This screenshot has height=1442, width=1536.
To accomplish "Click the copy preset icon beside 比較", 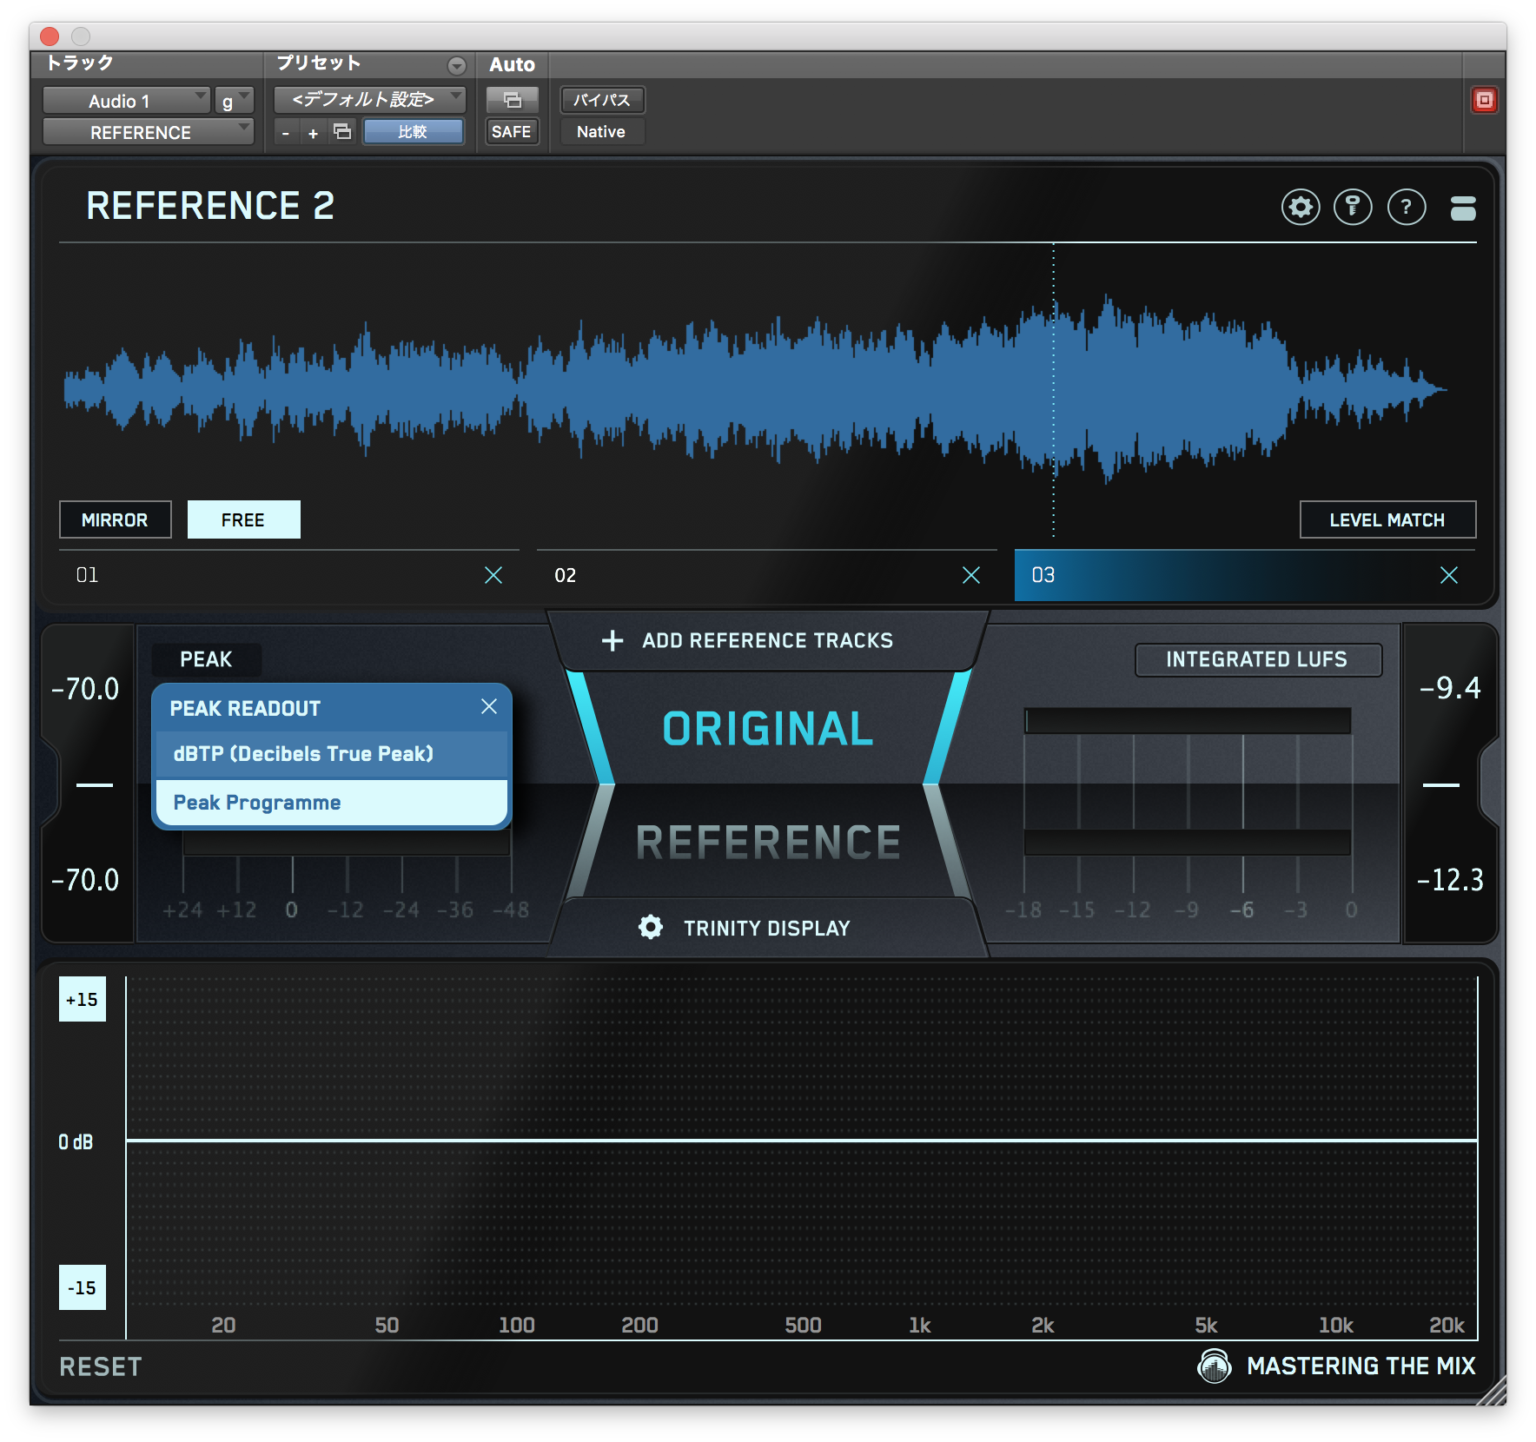I will coord(342,131).
